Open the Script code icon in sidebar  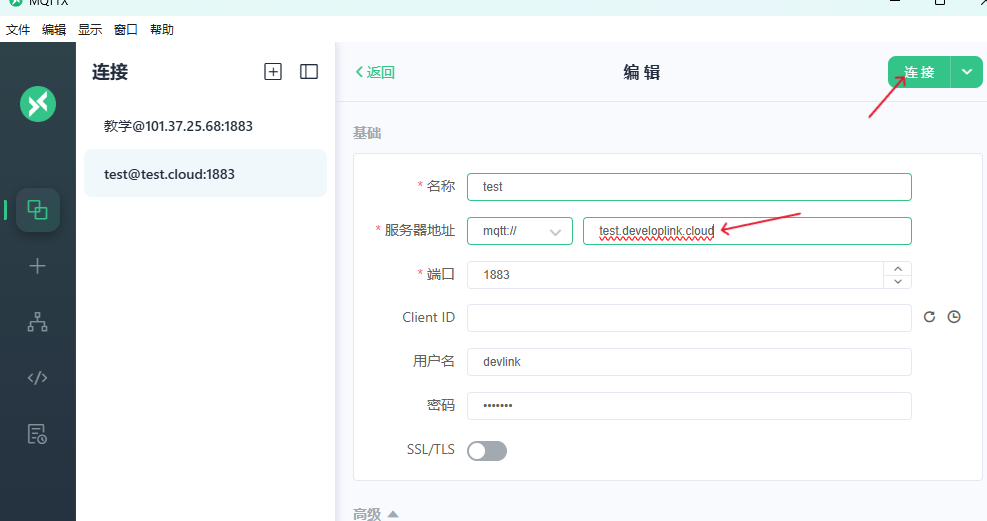pyautogui.click(x=38, y=378)
